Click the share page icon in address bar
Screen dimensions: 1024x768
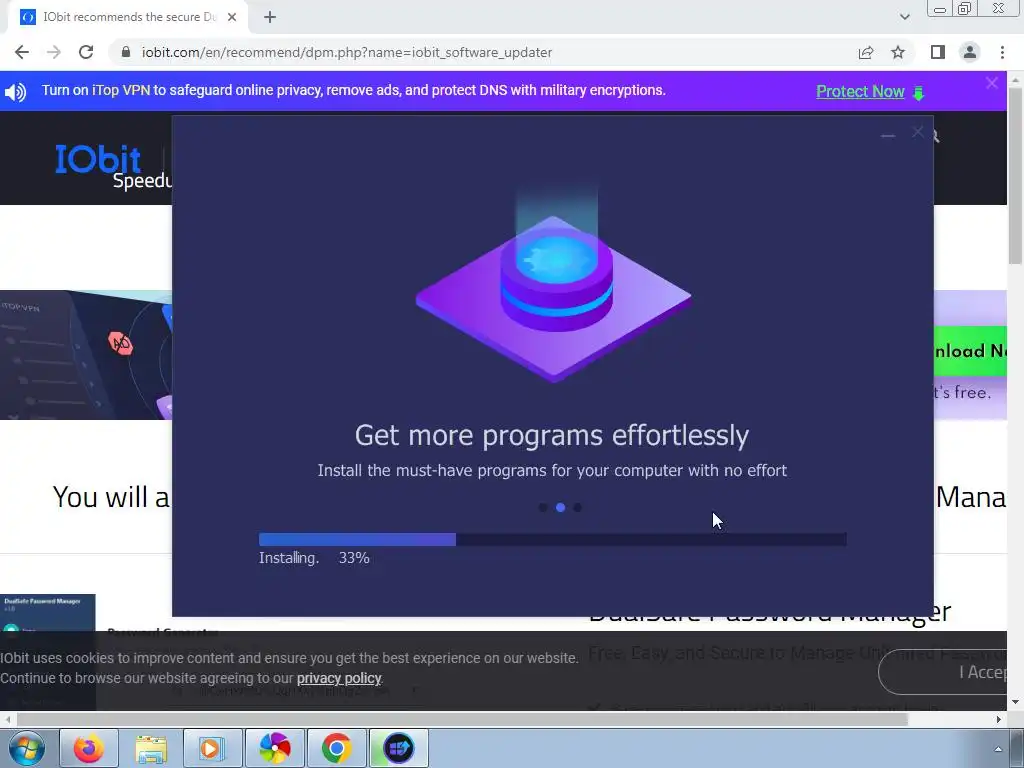coord(866,52)
